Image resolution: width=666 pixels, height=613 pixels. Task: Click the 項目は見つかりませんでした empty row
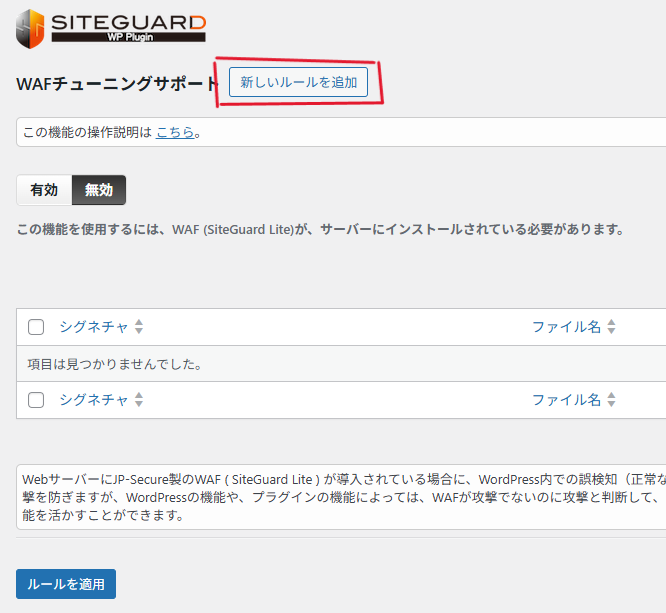pos(115,364)
